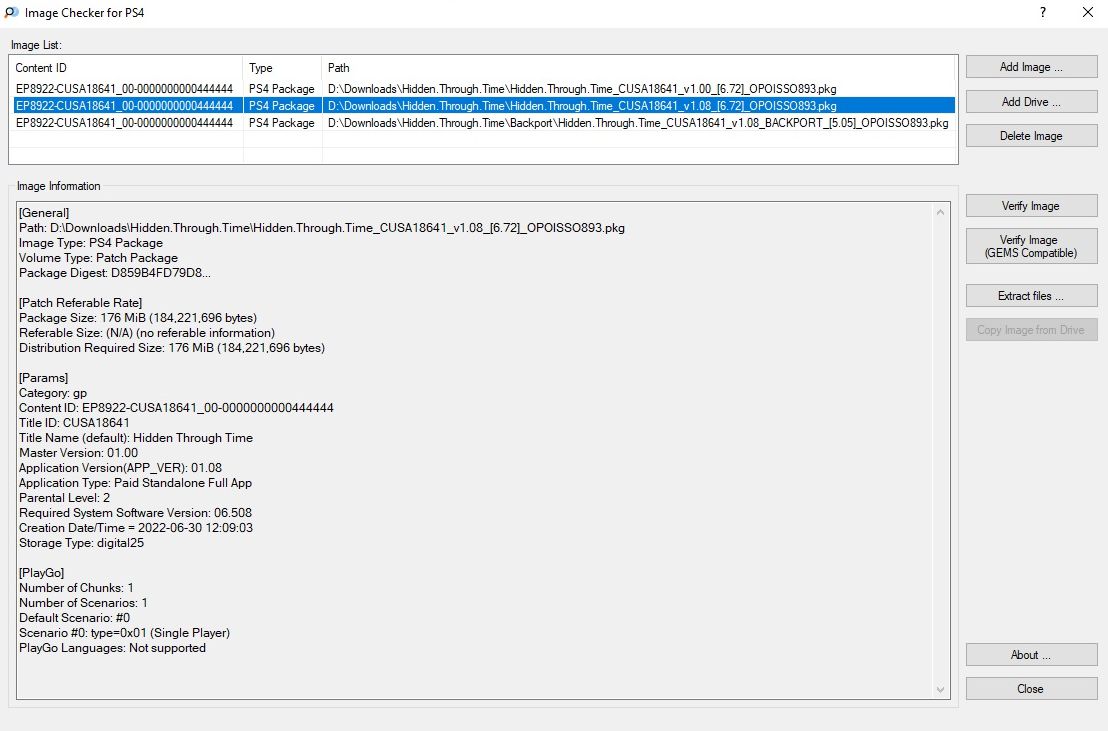
Task: Click the grayed Copy Image from Drive button
Action: [x=1031, y=330]
